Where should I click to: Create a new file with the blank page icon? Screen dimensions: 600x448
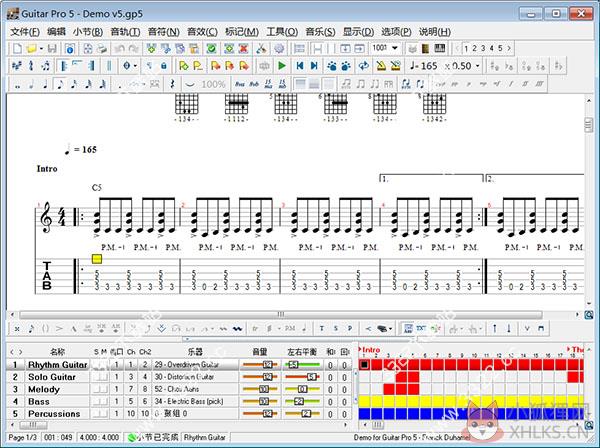click(18, 49)
